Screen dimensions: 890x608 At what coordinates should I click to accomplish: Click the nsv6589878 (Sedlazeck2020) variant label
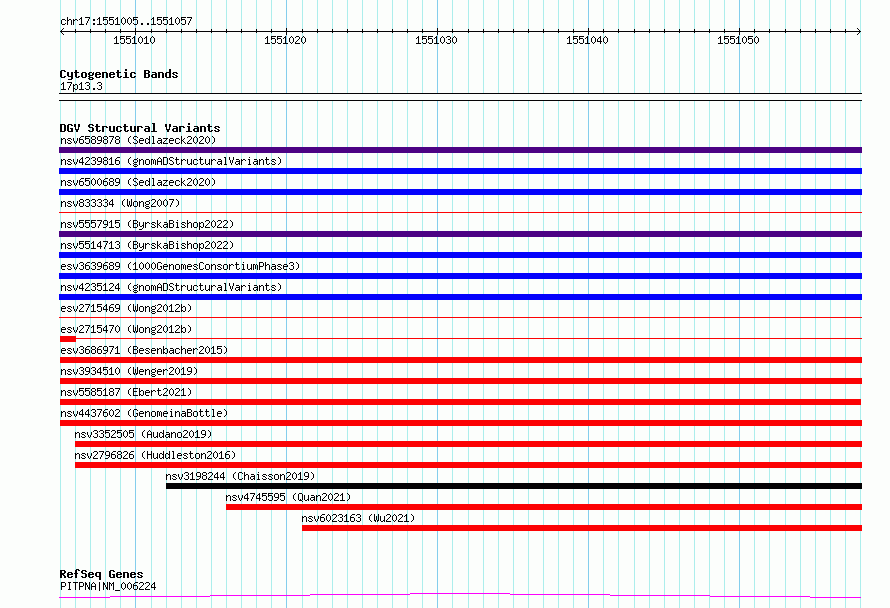(x=138, y=140)
